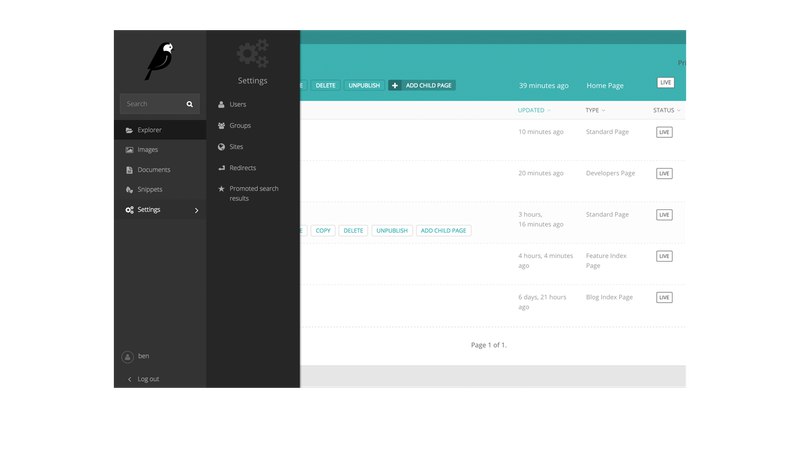Click LIVE badge in the Feature Index Page row
The image size is (800, 450).
(x=664, y=256)
